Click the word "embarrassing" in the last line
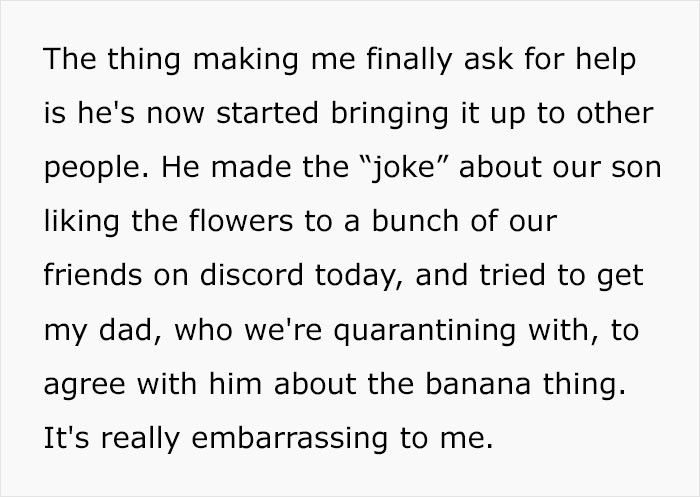700x497 pixels. [x=289, y=439]
